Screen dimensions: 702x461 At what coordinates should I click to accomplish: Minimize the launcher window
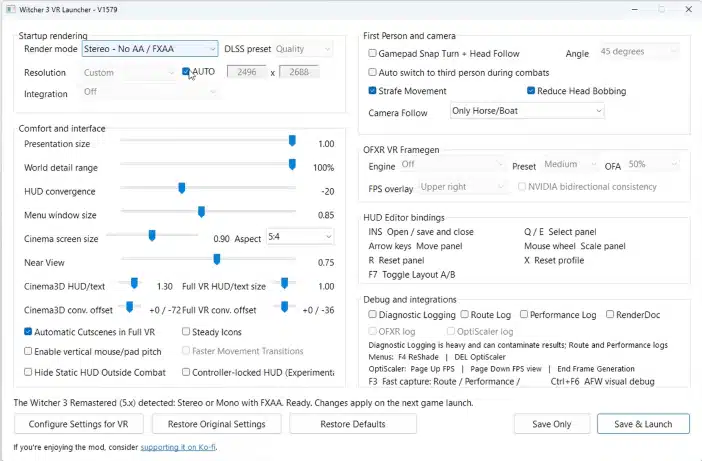(634, 9)
